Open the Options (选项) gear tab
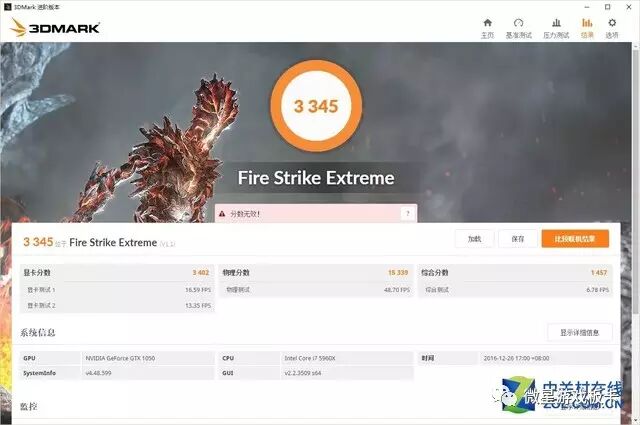The height and width of the screenshot is (425, 640). coord(611,28)
